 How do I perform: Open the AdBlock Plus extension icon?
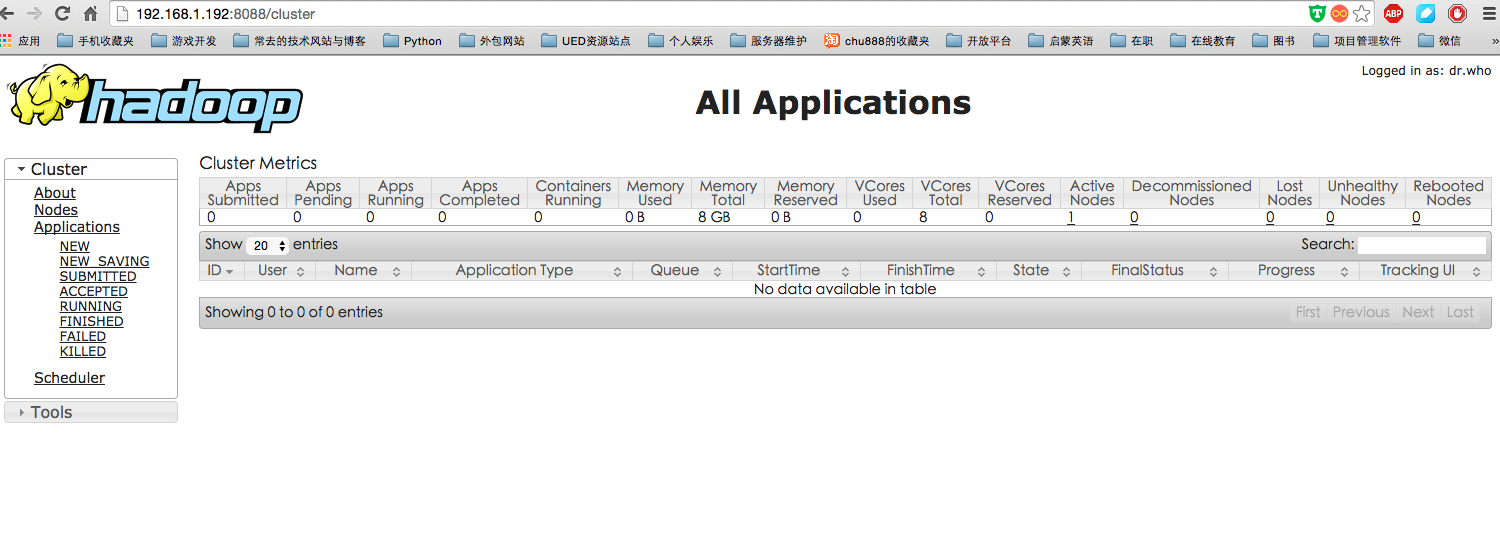click(x=1393, y=14)
